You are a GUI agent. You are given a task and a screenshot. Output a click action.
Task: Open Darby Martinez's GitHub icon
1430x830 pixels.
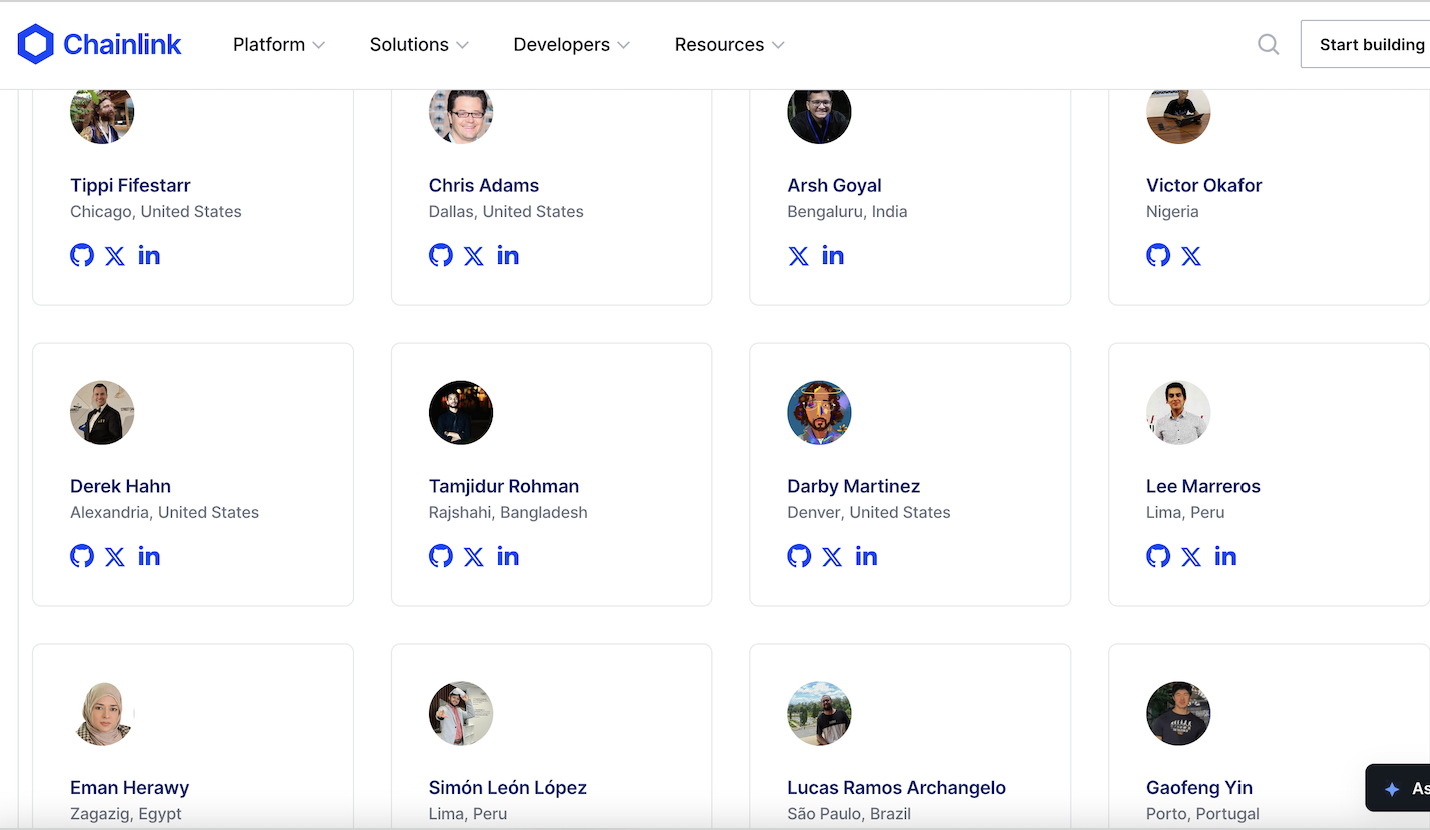[x=799, y=556]
